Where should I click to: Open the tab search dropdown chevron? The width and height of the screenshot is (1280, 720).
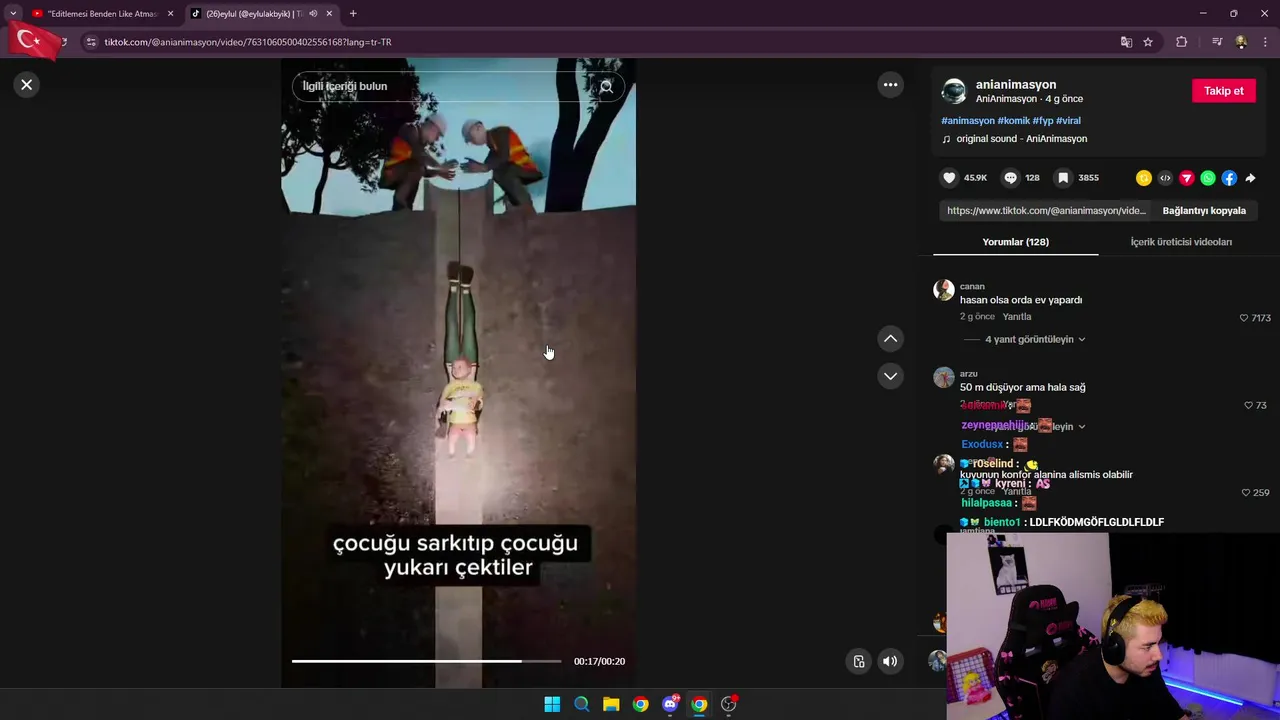click(x=13, y=14)
